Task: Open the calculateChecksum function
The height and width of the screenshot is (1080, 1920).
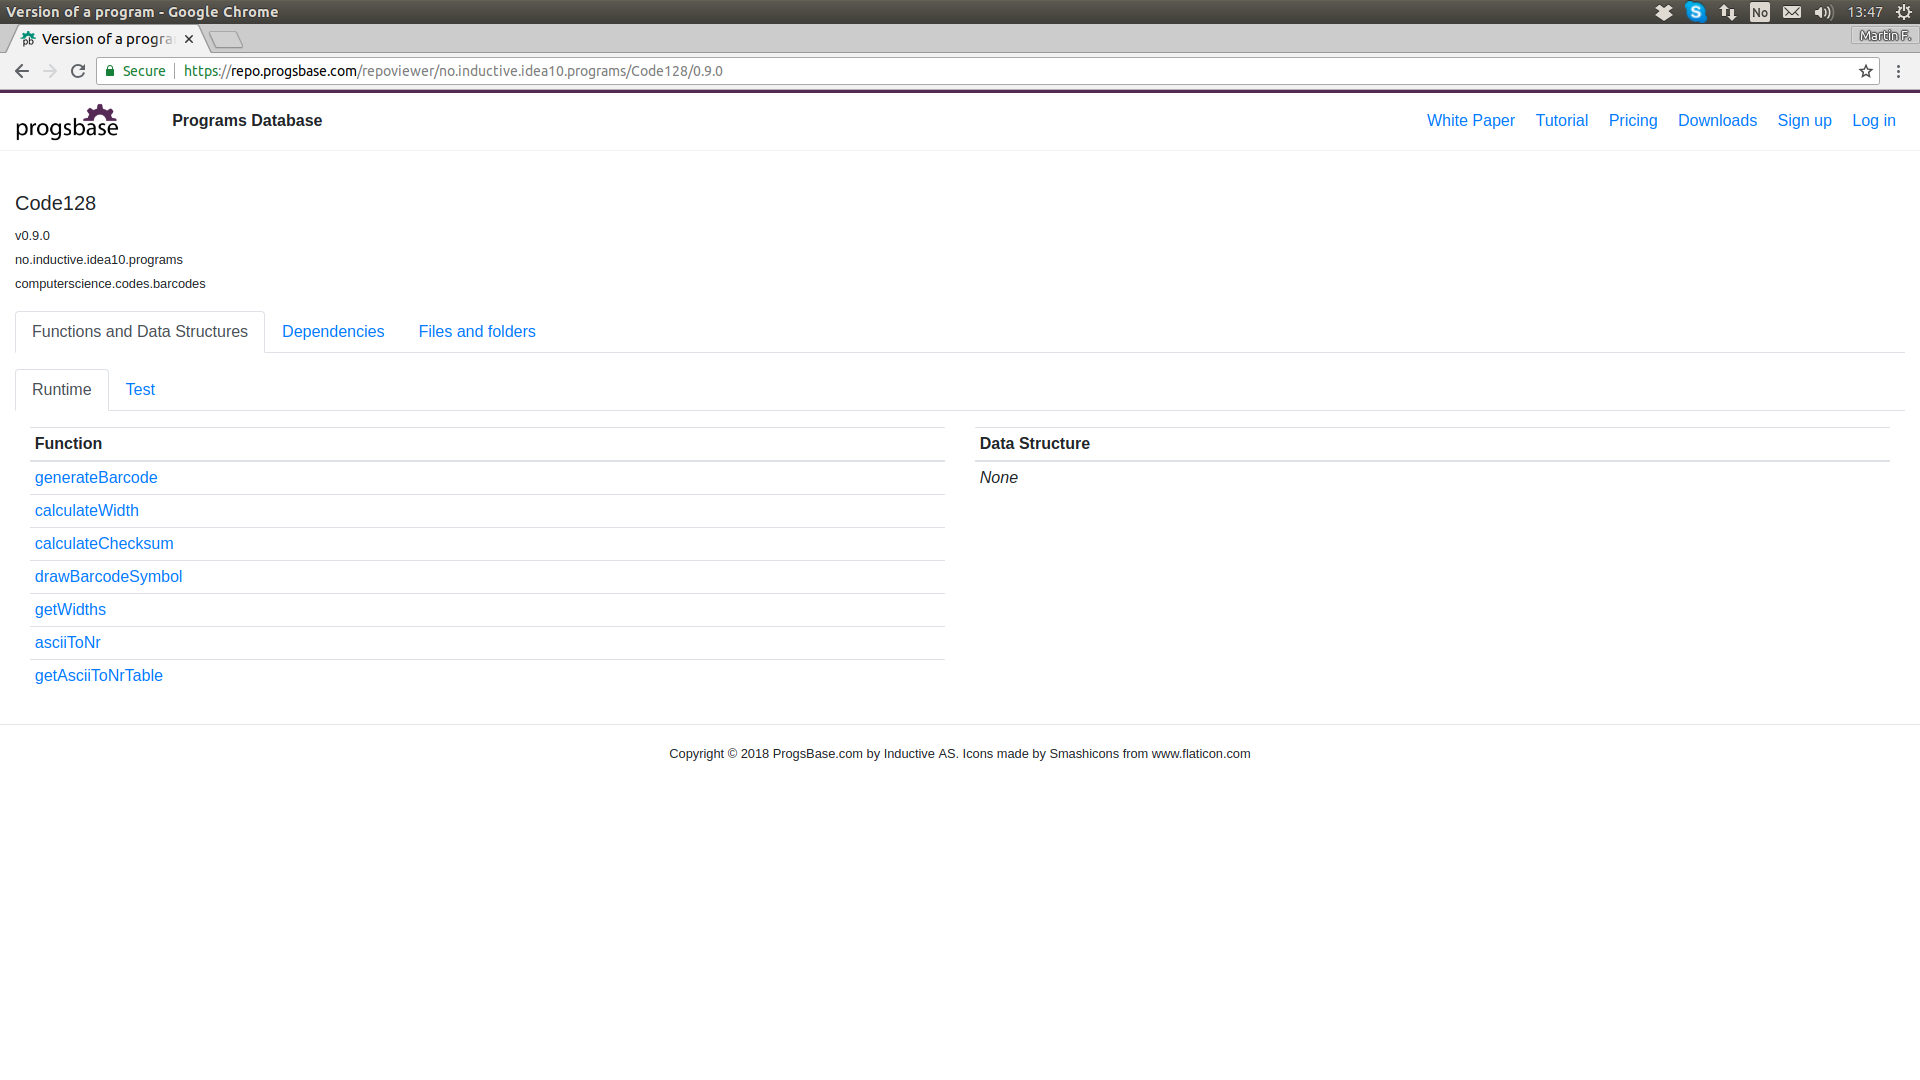Action: (104, 543)
